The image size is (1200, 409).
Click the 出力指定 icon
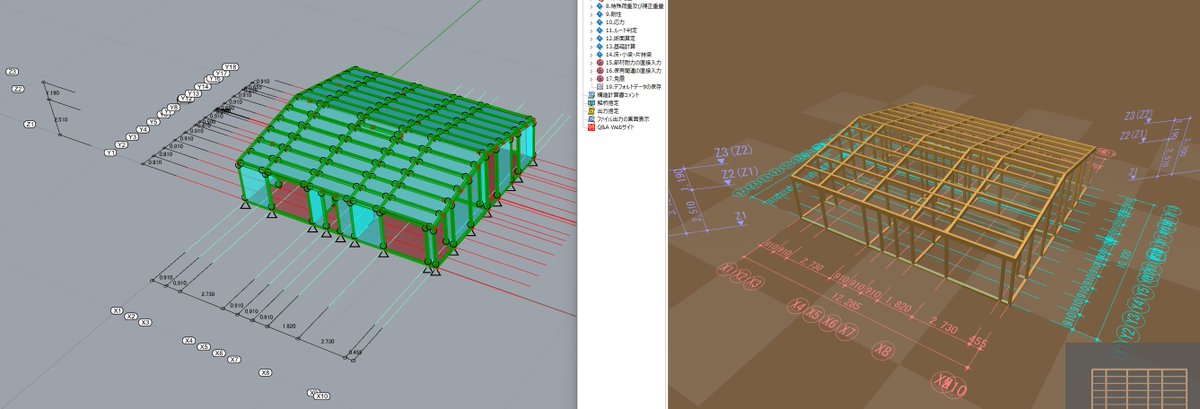pos(590,111)
